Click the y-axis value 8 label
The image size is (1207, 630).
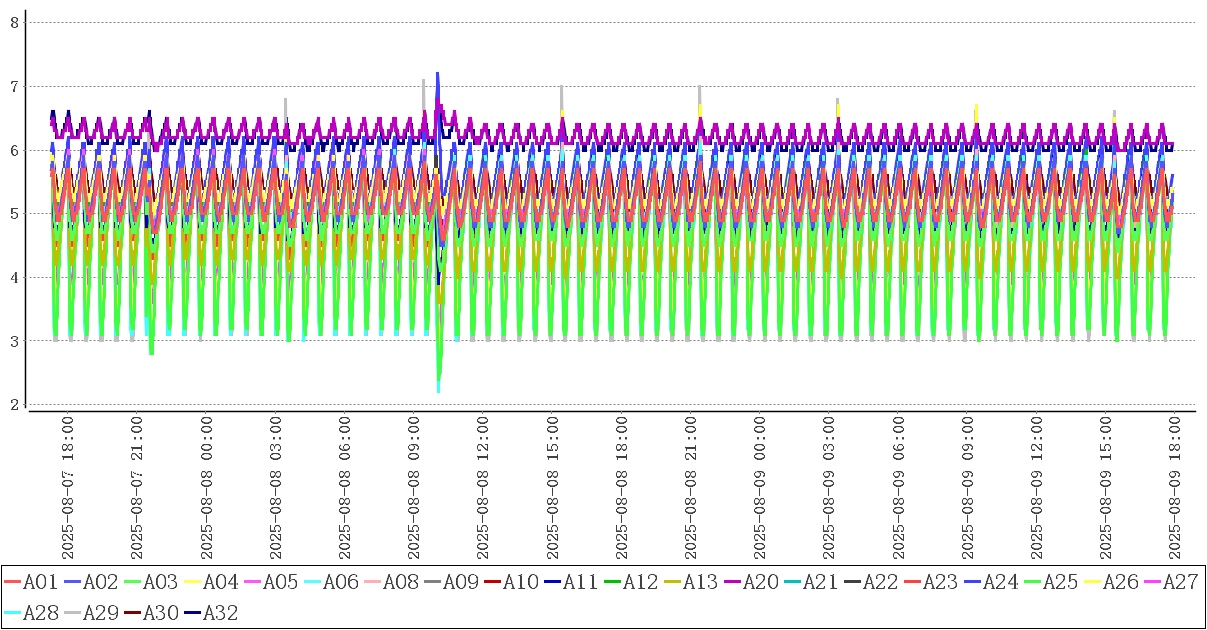(x=15, y=22)
